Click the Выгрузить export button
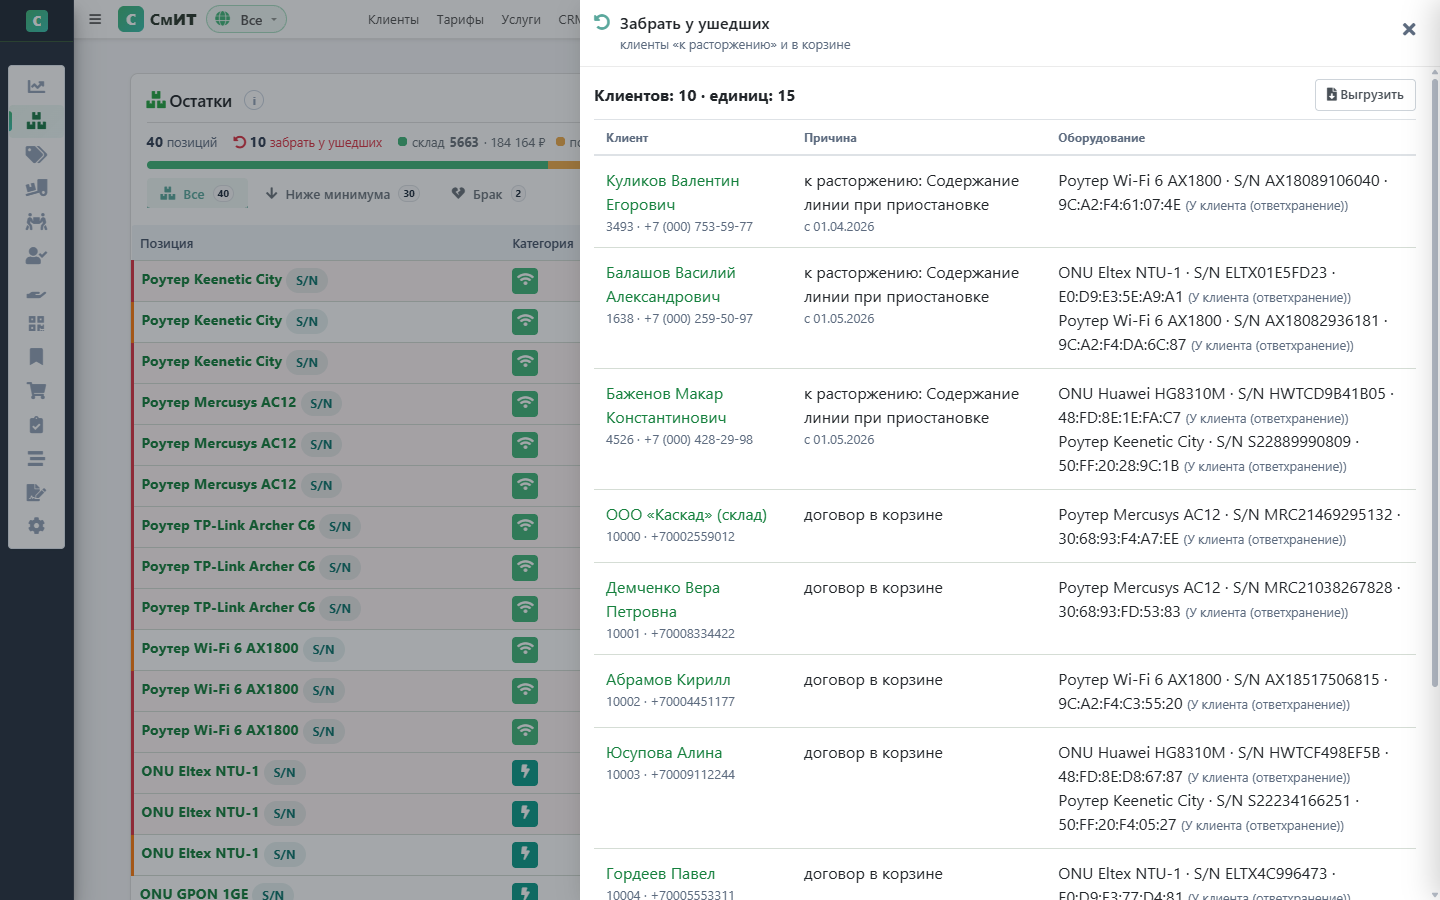 coord(1365,95)
